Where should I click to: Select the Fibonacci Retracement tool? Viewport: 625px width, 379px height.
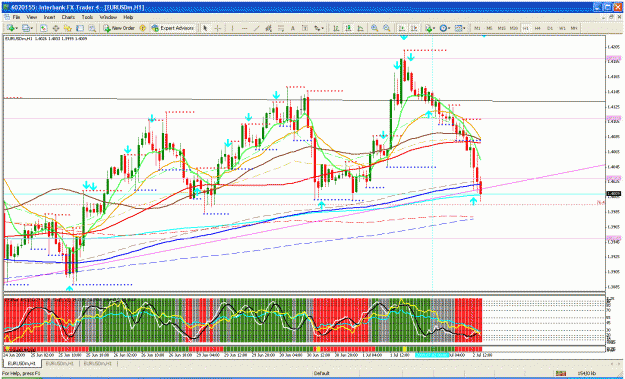(x=281, y=28)
